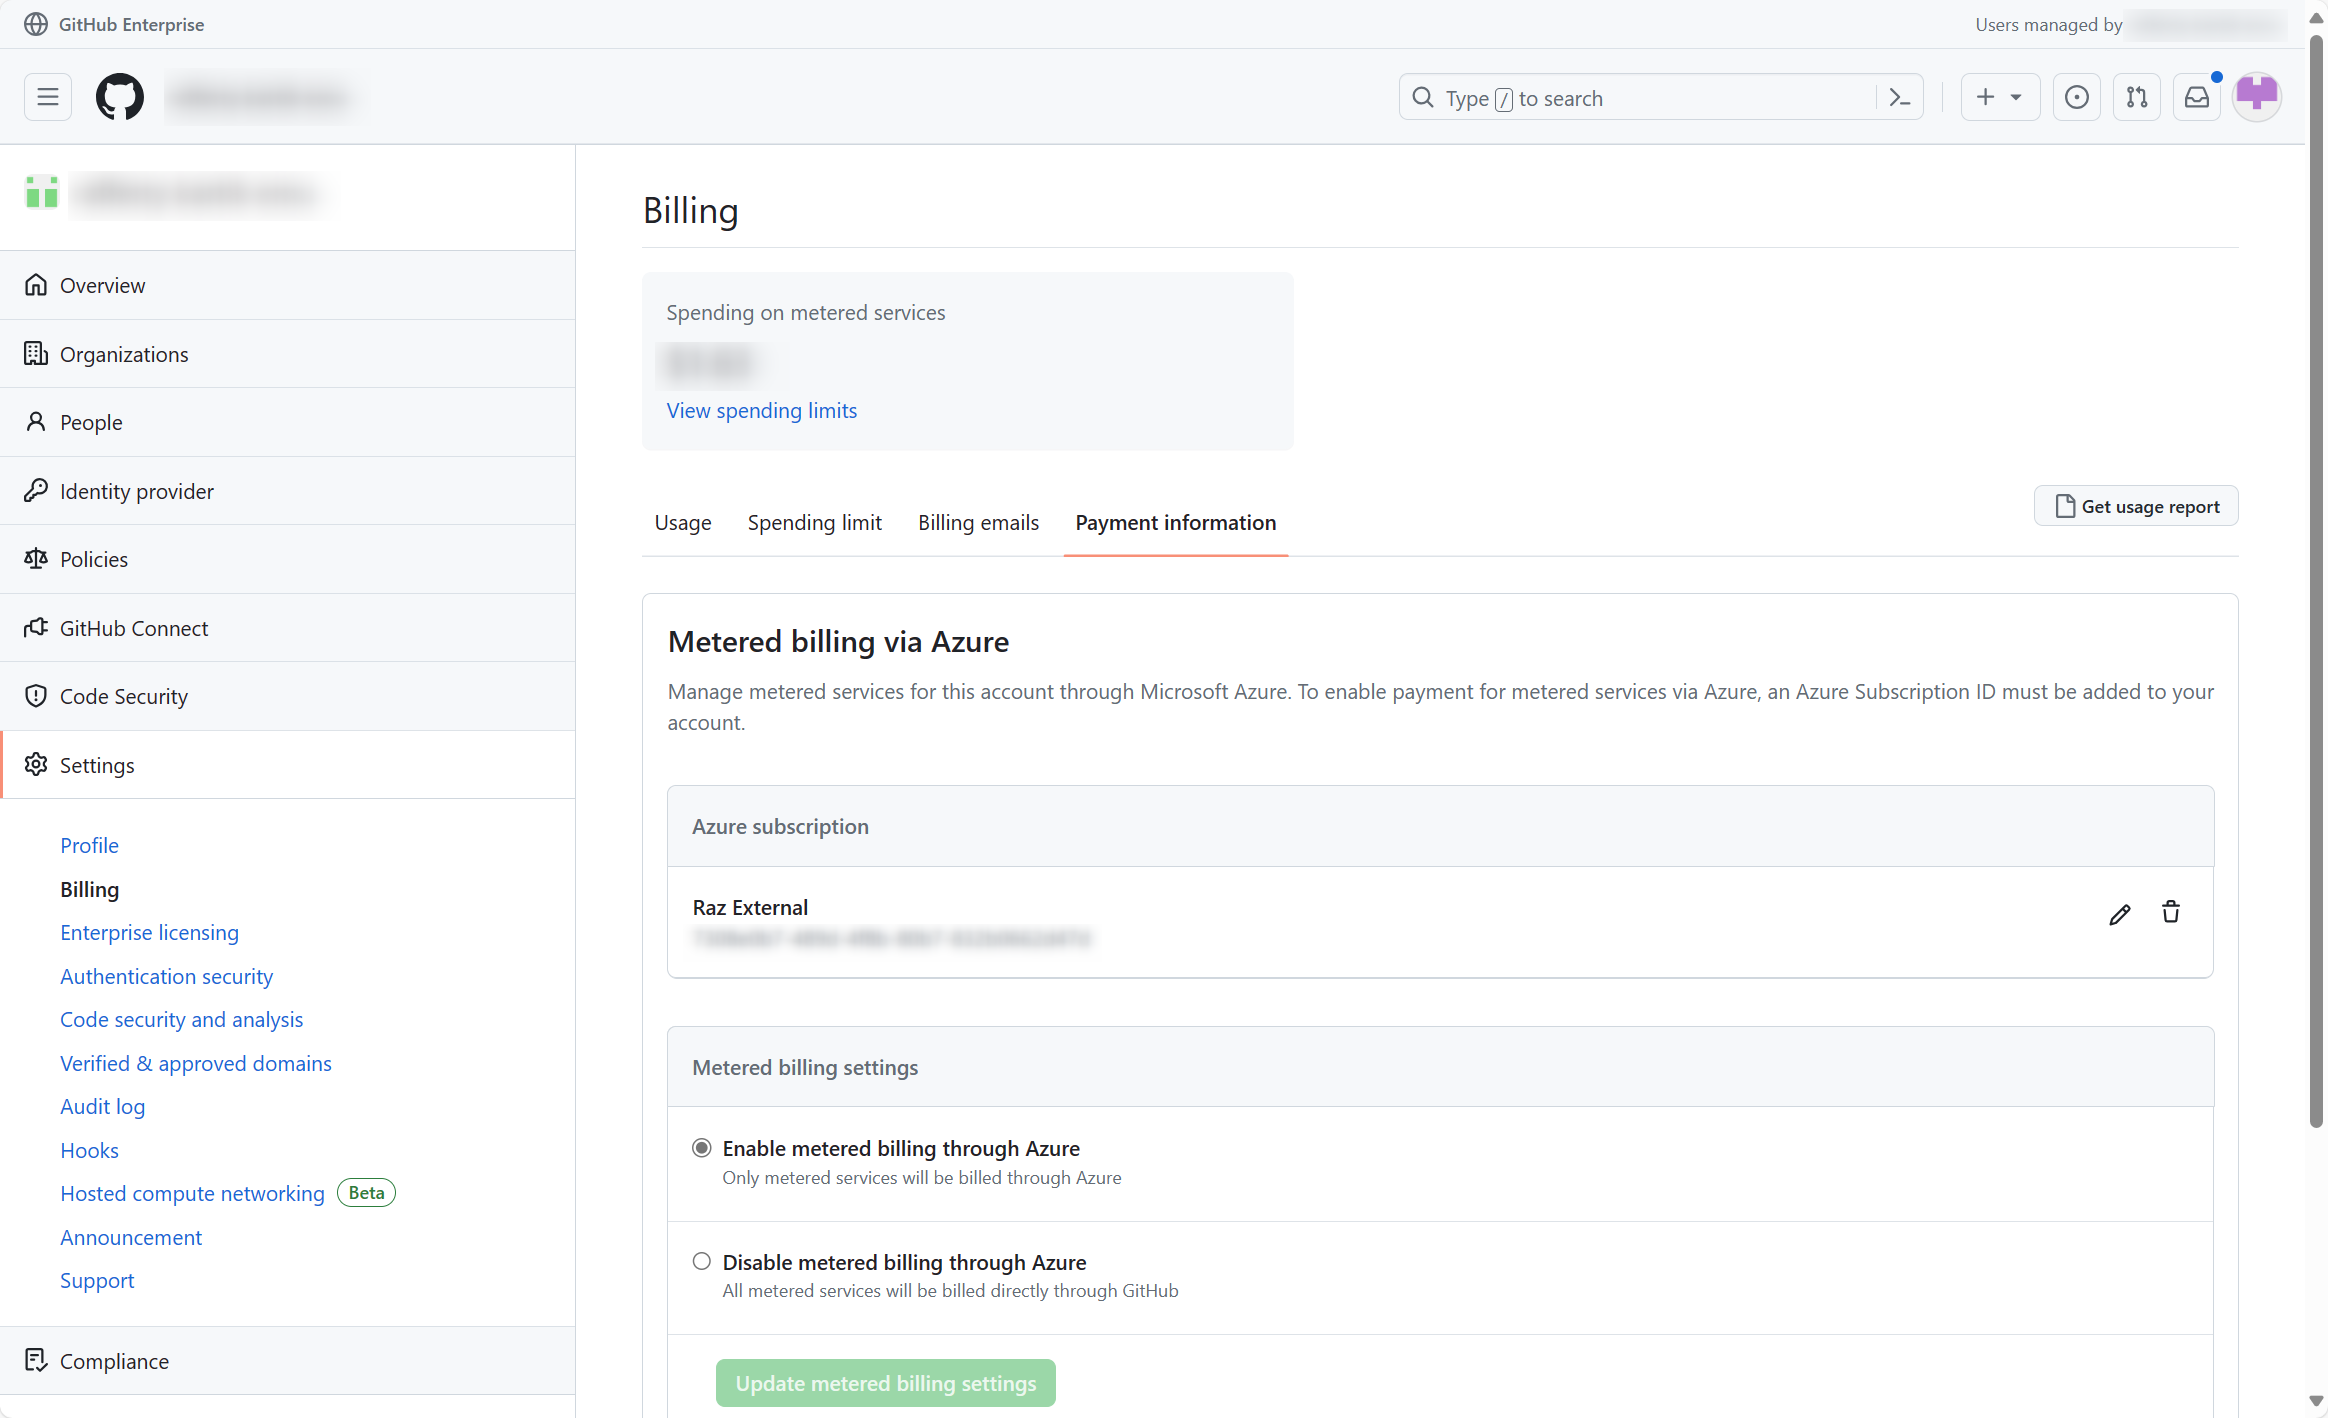The width and height of the screenshot is (2328, 1418).
Task: Open the command palette icon
Action: point(1899,98)
